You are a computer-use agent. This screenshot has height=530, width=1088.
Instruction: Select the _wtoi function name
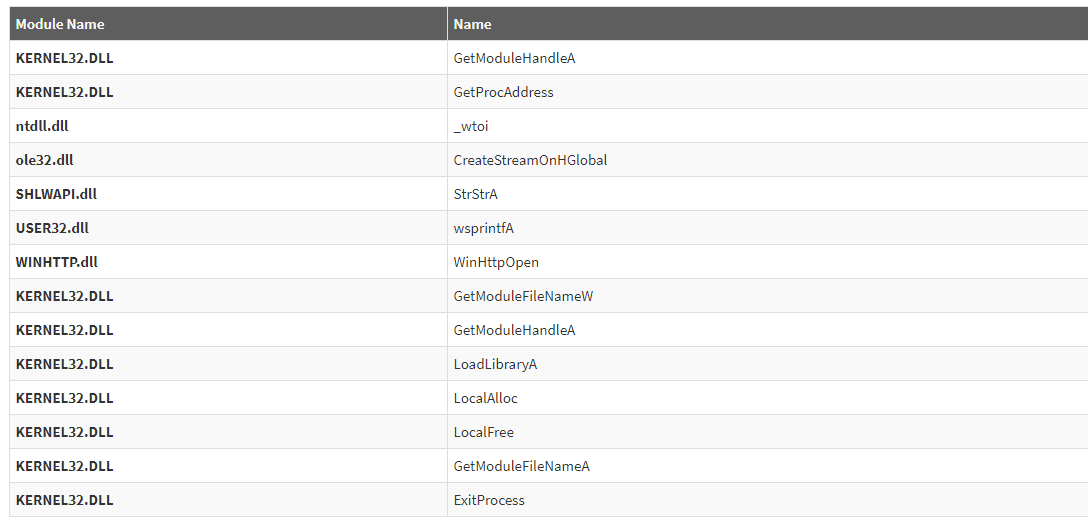coord(471,126)
